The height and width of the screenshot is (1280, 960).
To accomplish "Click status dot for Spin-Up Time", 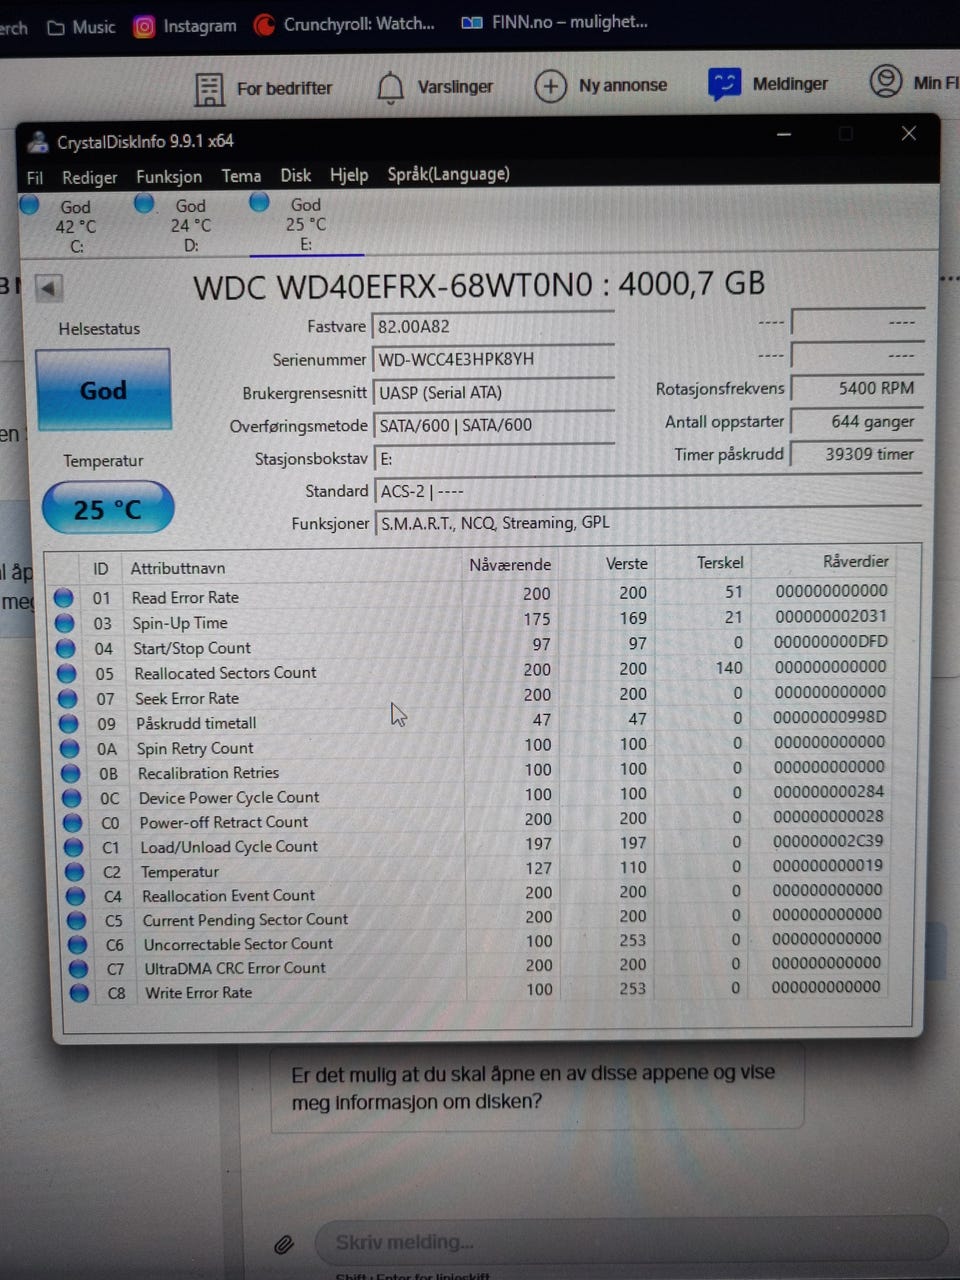I will tap(64, 622).
